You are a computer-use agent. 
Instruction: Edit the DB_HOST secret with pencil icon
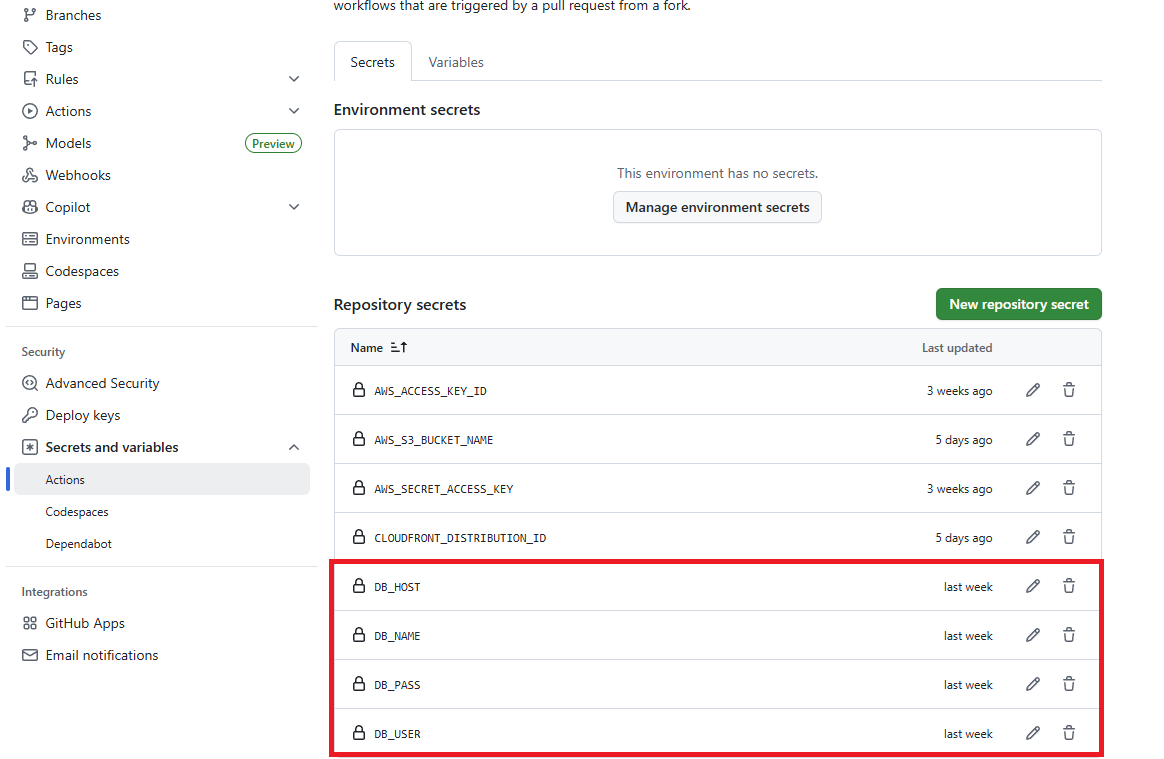coord(1033,586)
